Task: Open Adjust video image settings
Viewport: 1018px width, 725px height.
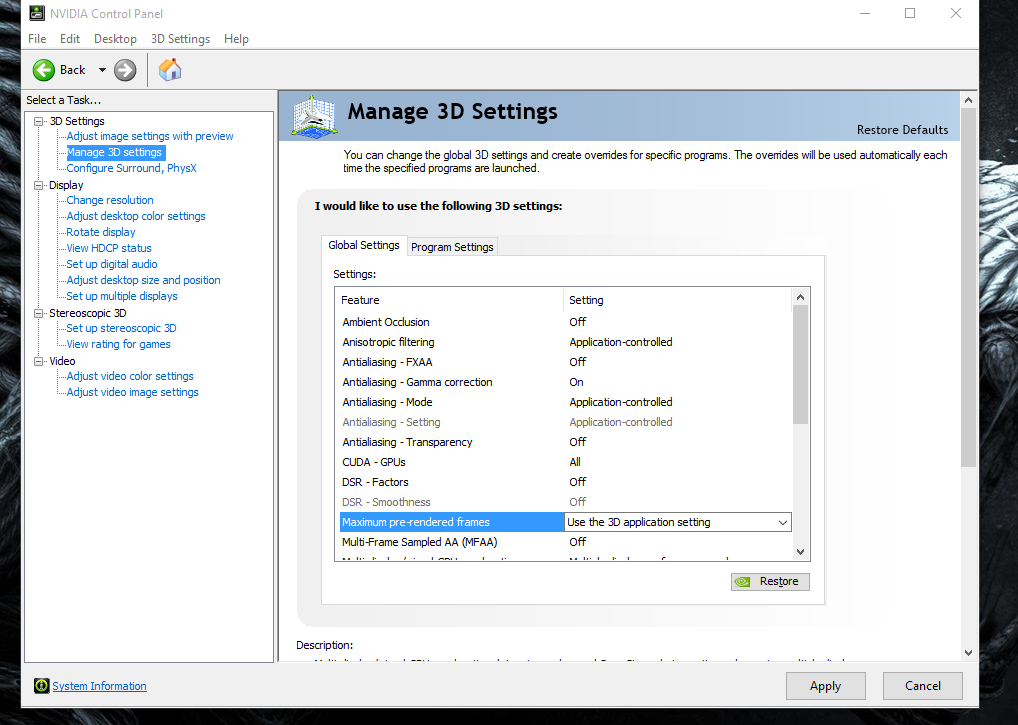Action: (x=132, y=392)
